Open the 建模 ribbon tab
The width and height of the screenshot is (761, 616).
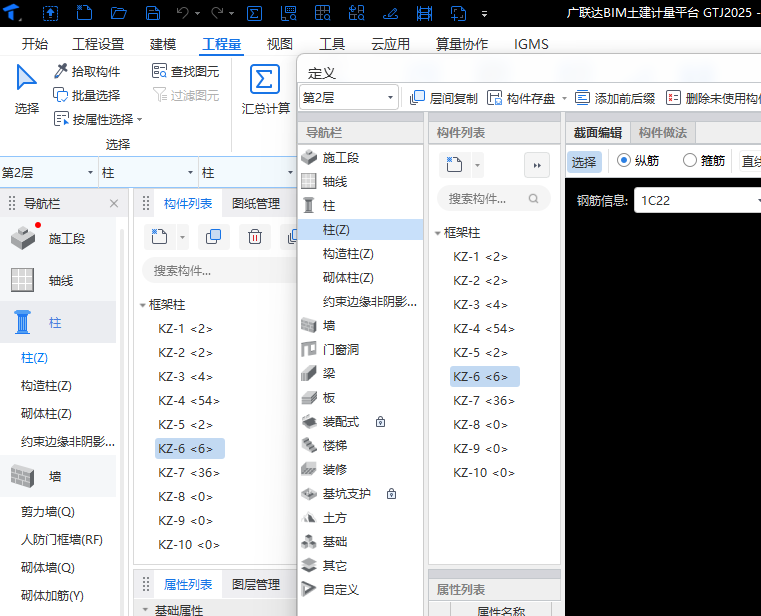click(163, 44)
